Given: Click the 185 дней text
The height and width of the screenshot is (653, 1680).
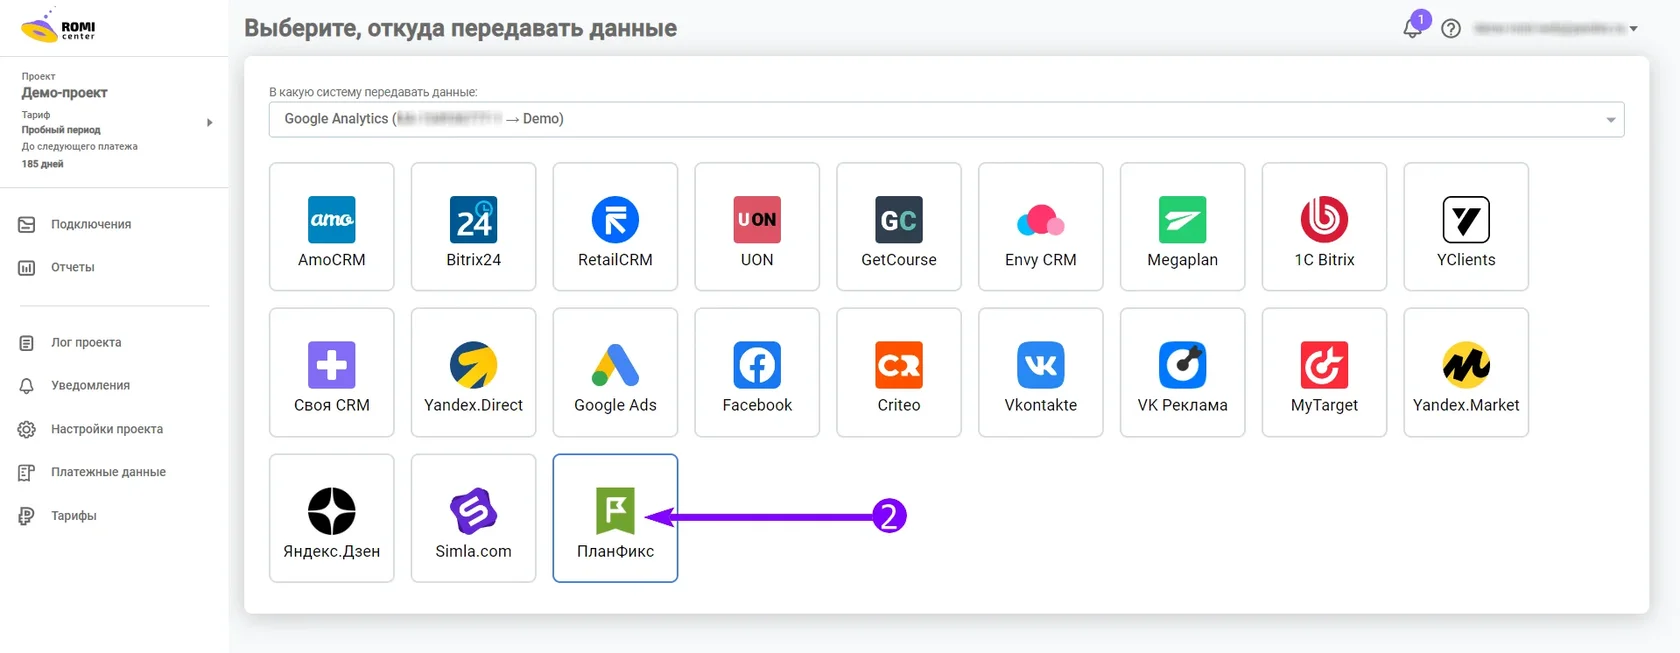Looking at the screenshot, I should pyautogui.click(x=42, y=164).
